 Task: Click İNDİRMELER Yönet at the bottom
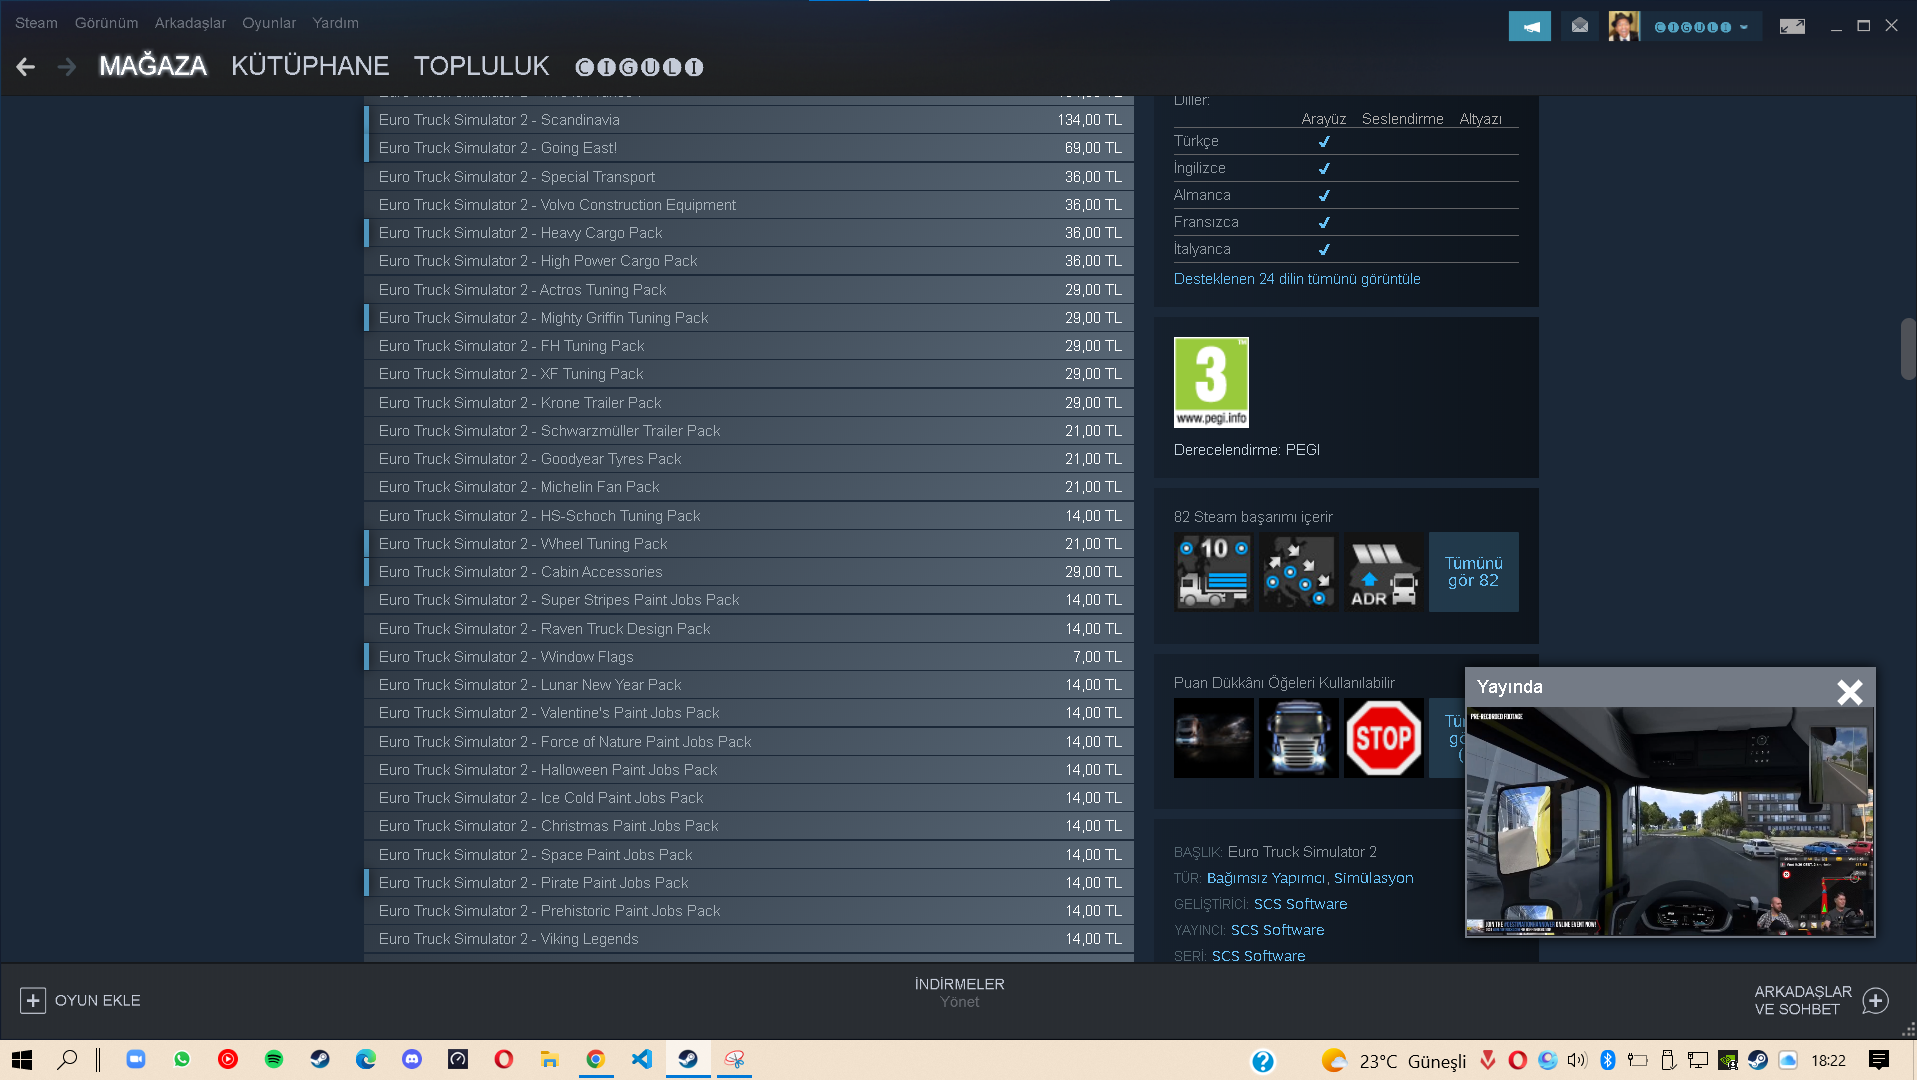pyautogui.click(x=959, y=993)
